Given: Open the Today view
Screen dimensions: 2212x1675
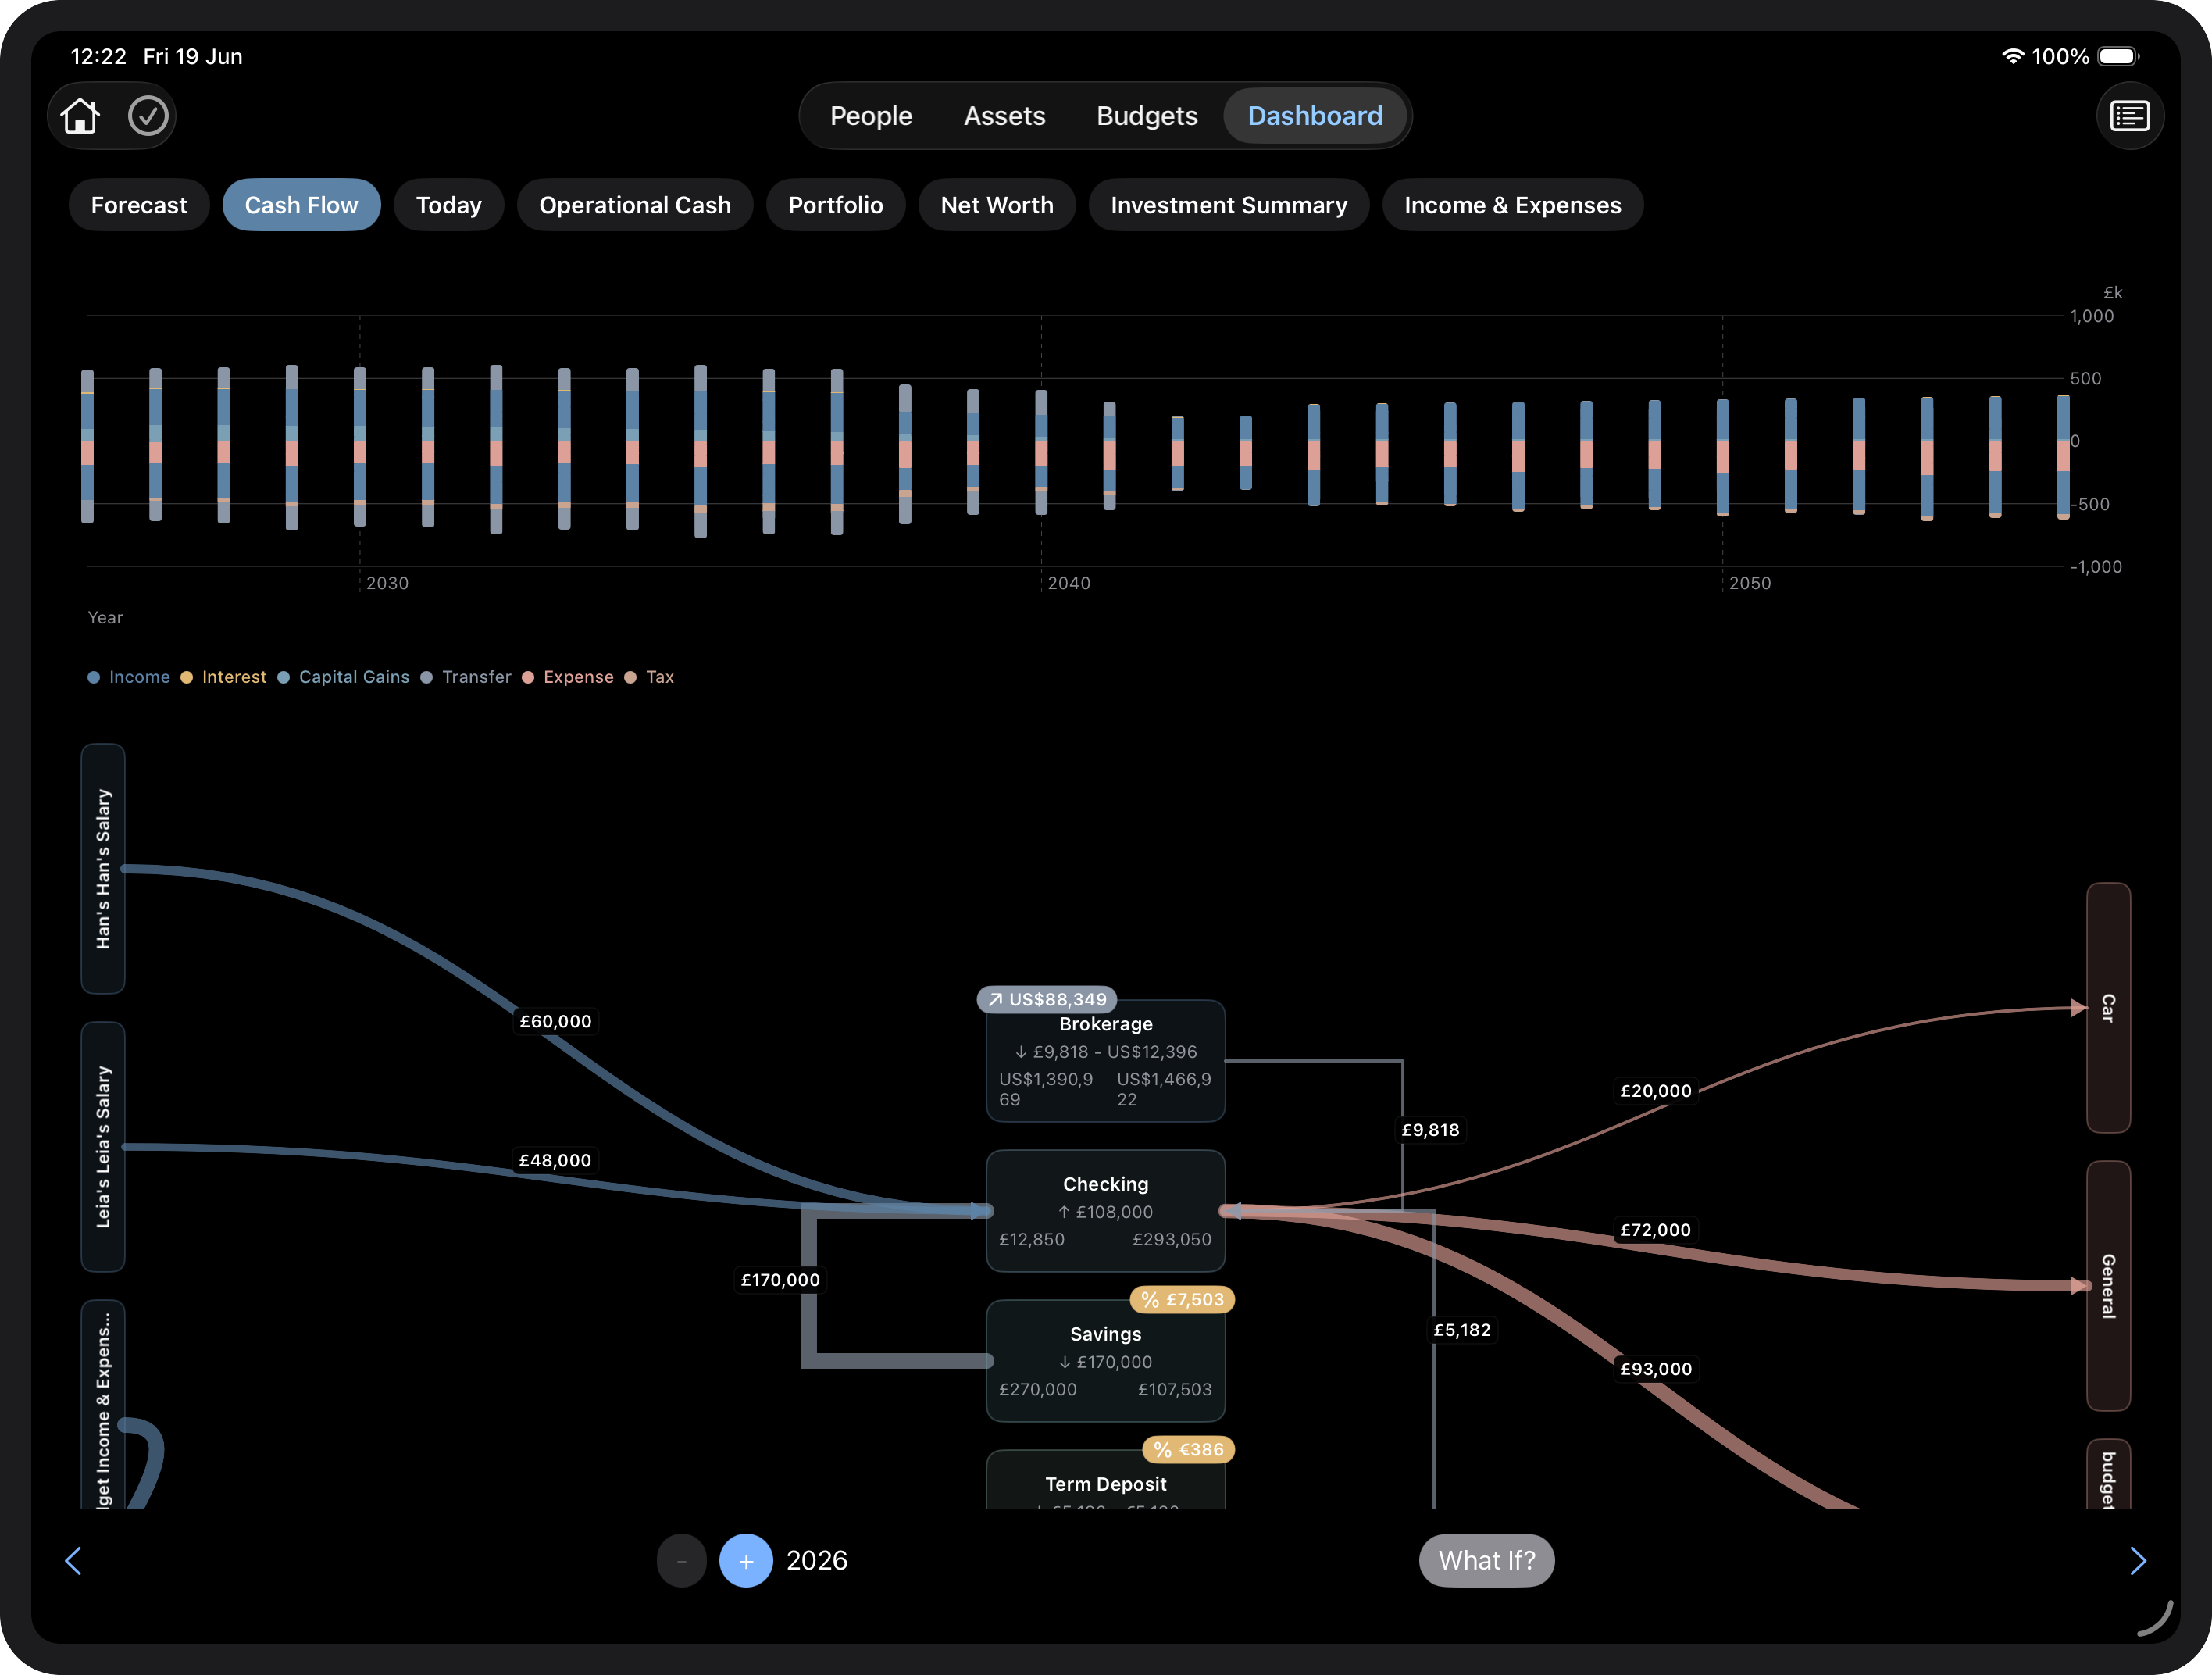Looking at the screenshot, I should point(449,205).
